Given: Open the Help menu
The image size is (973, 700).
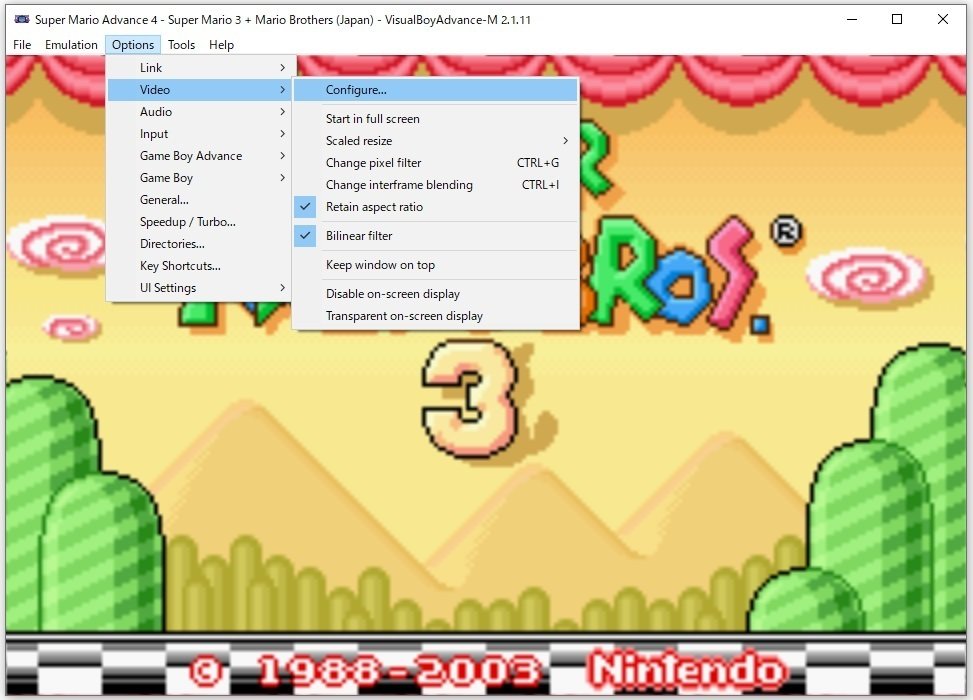Looking at the screenshot, I should [x=221, y=45].
